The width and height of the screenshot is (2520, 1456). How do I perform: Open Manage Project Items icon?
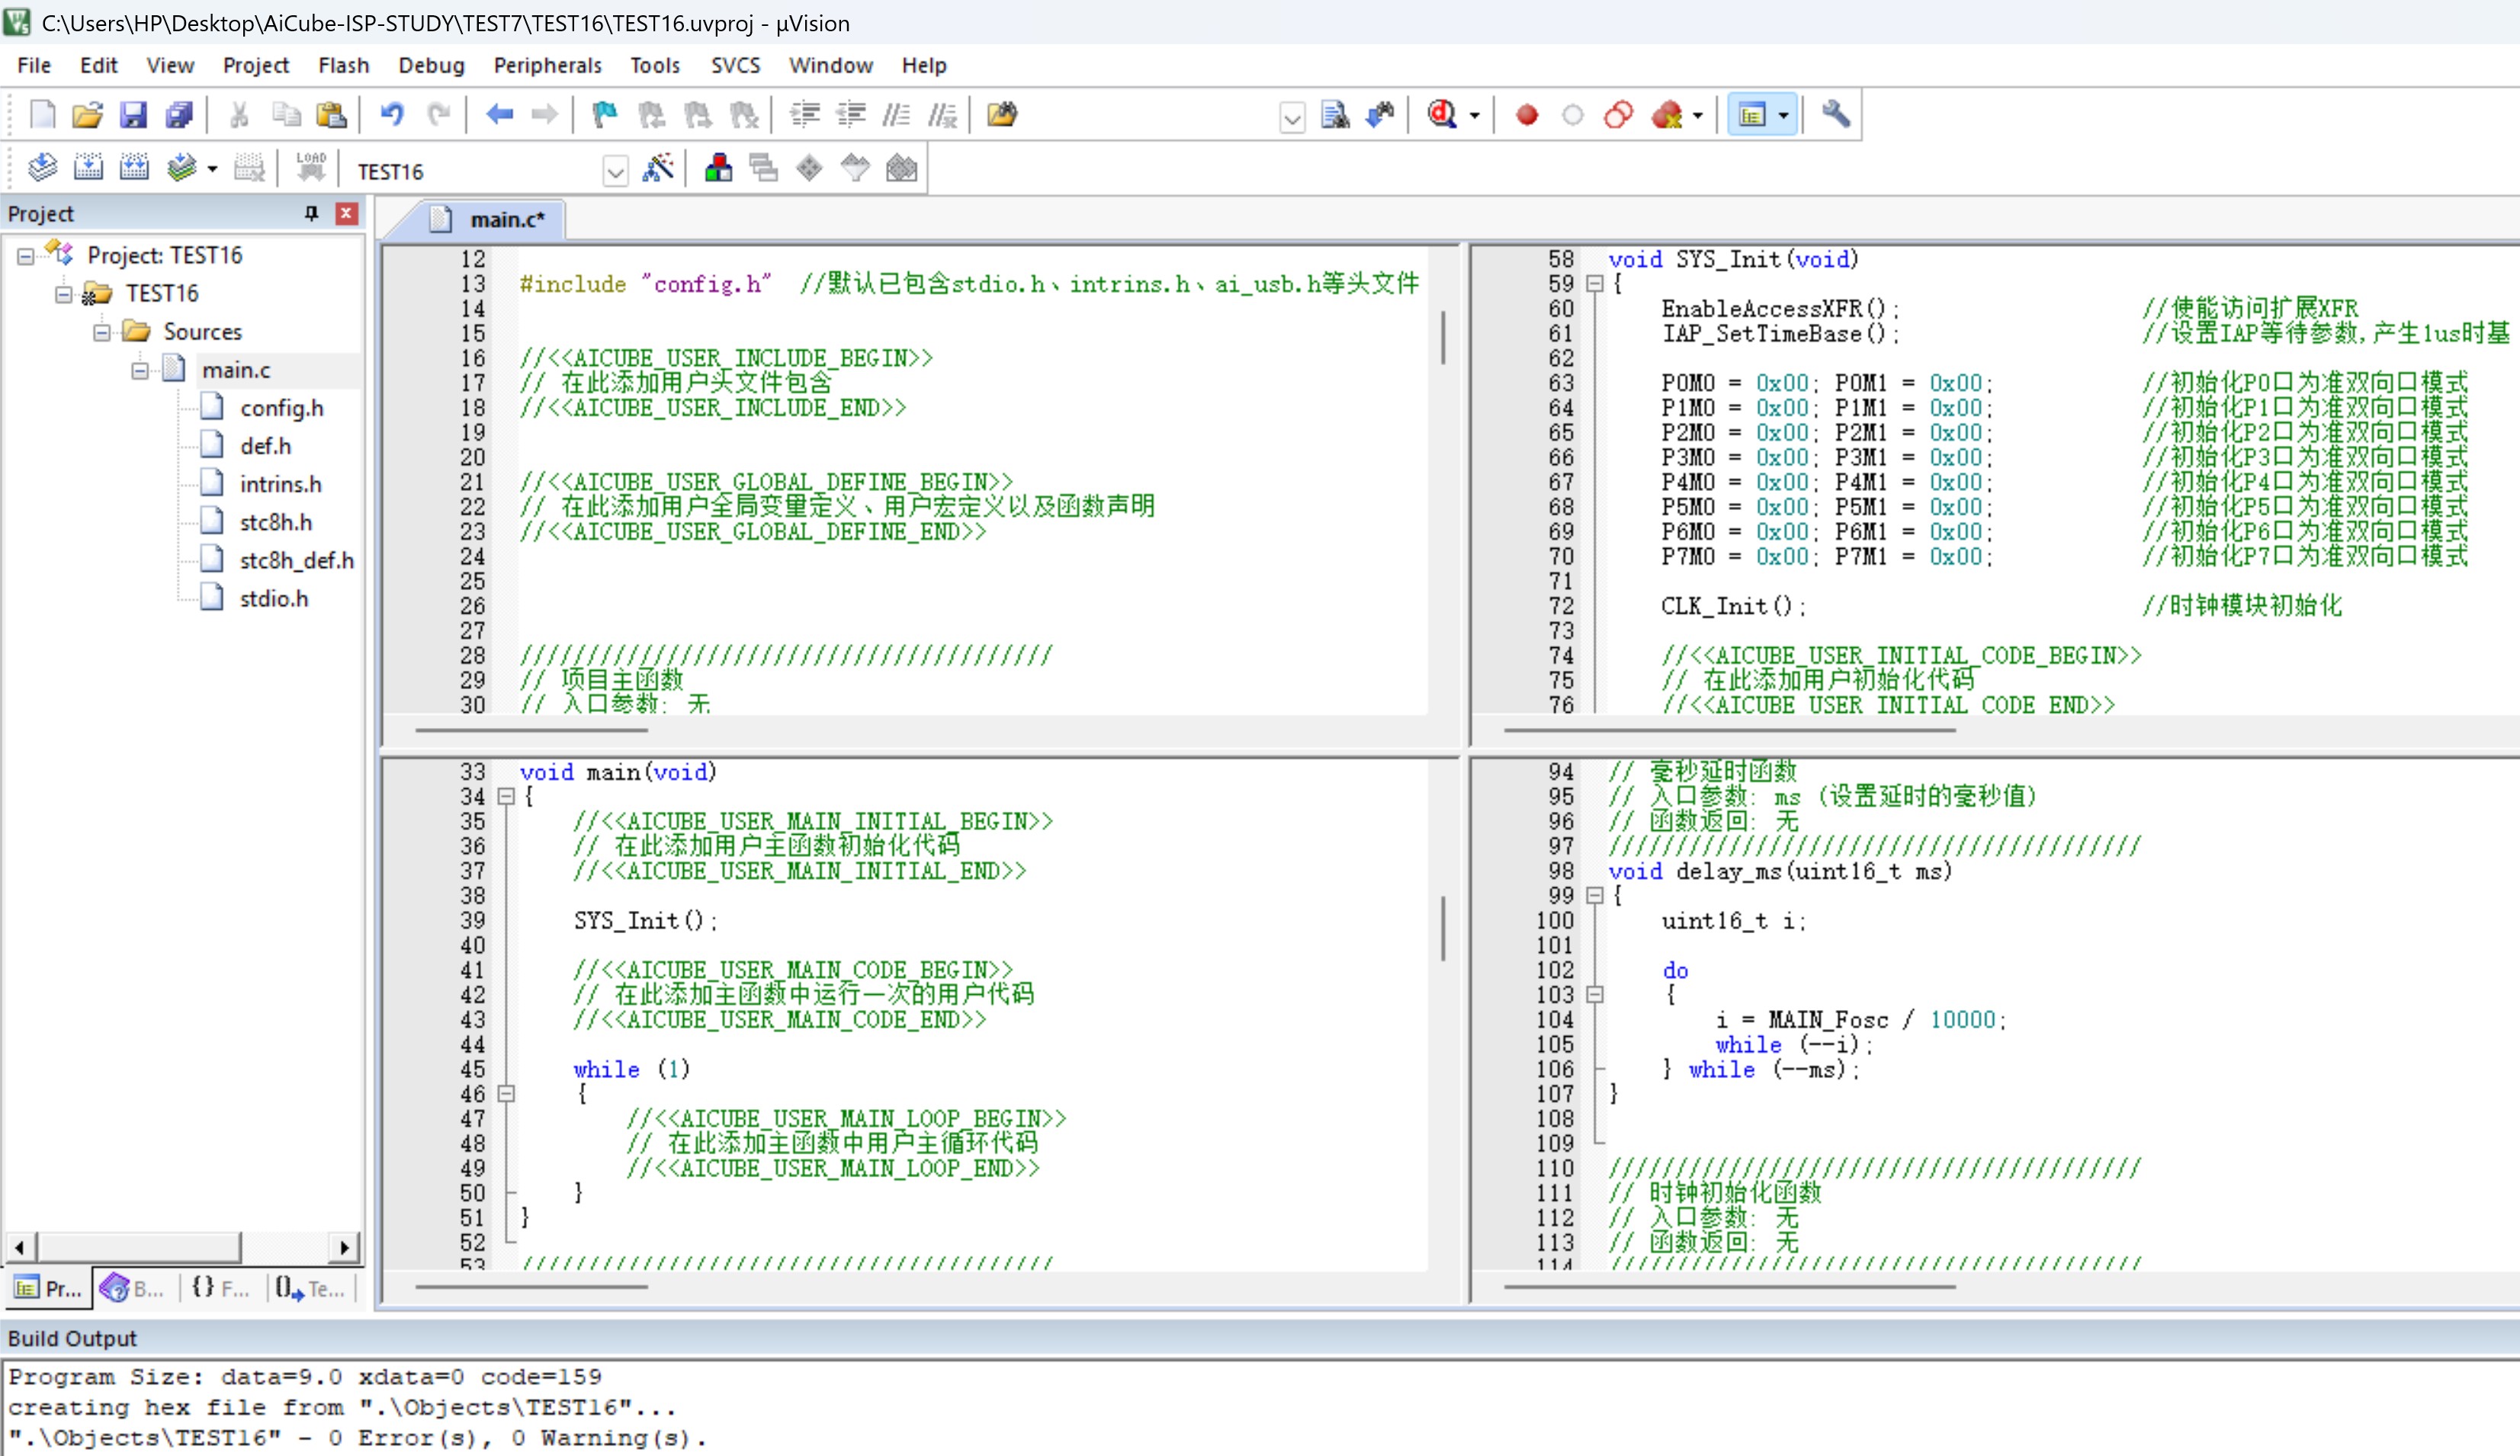click(718, 168)
